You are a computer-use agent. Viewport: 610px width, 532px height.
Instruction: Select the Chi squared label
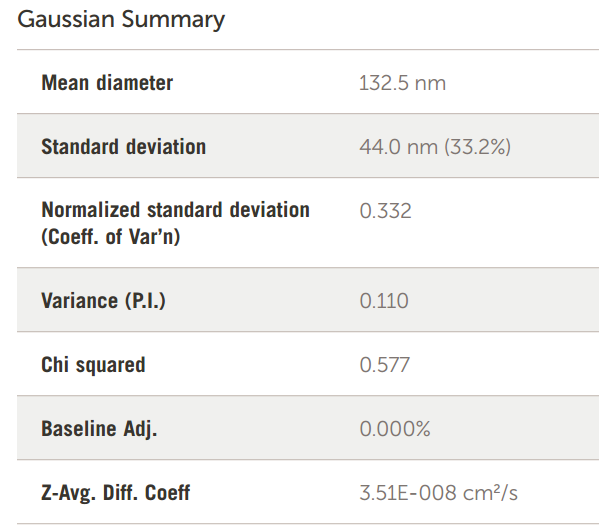93,365
